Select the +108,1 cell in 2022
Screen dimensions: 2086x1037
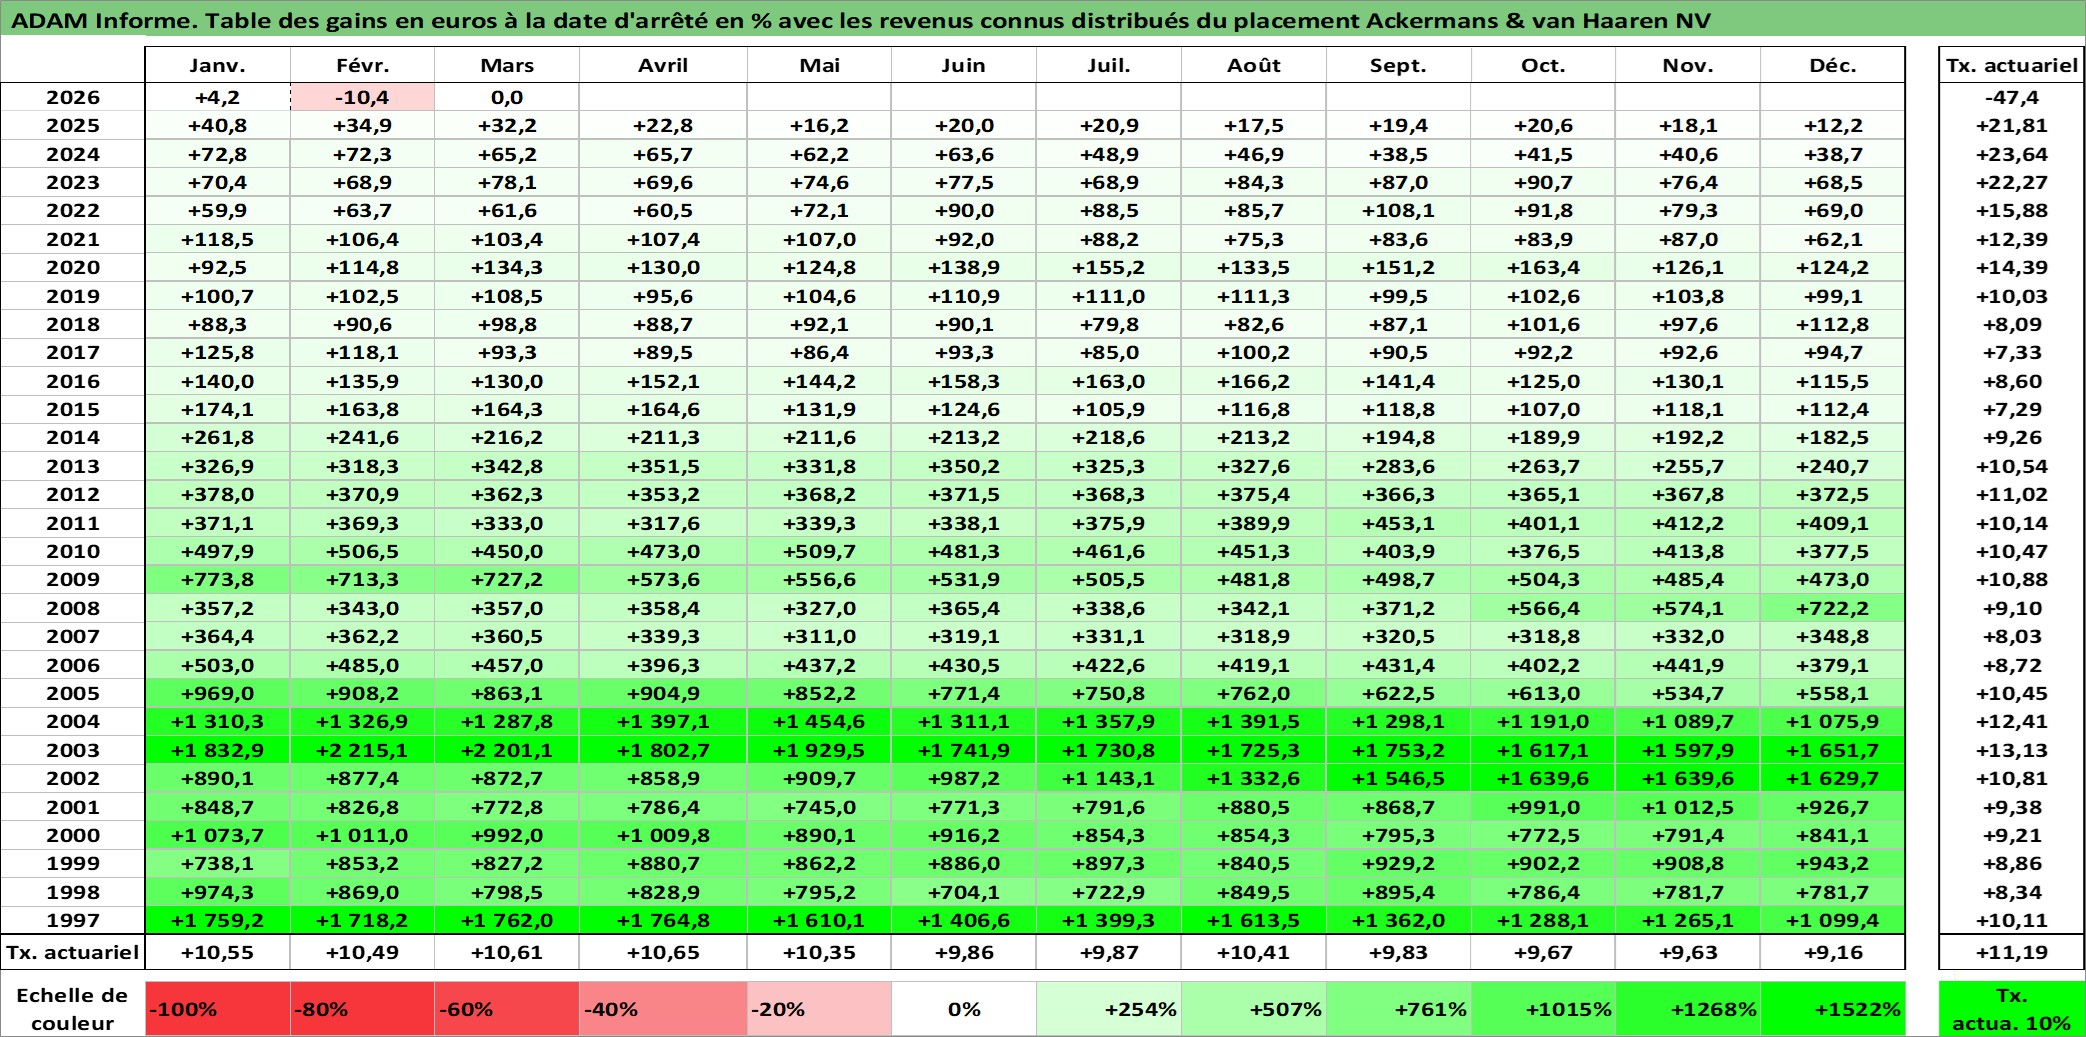coord(1399,210)
